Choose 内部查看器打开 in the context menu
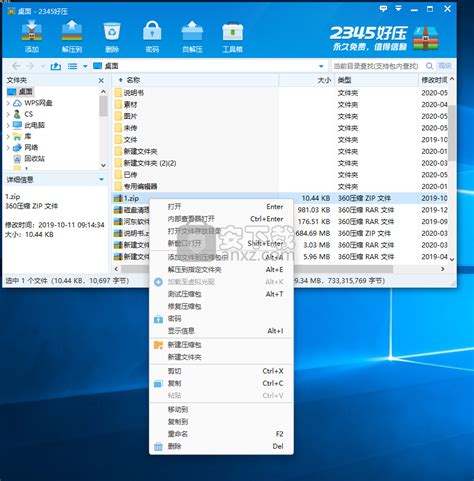The height and width of the screenshot is (481, 474). [x=221, y=219]
